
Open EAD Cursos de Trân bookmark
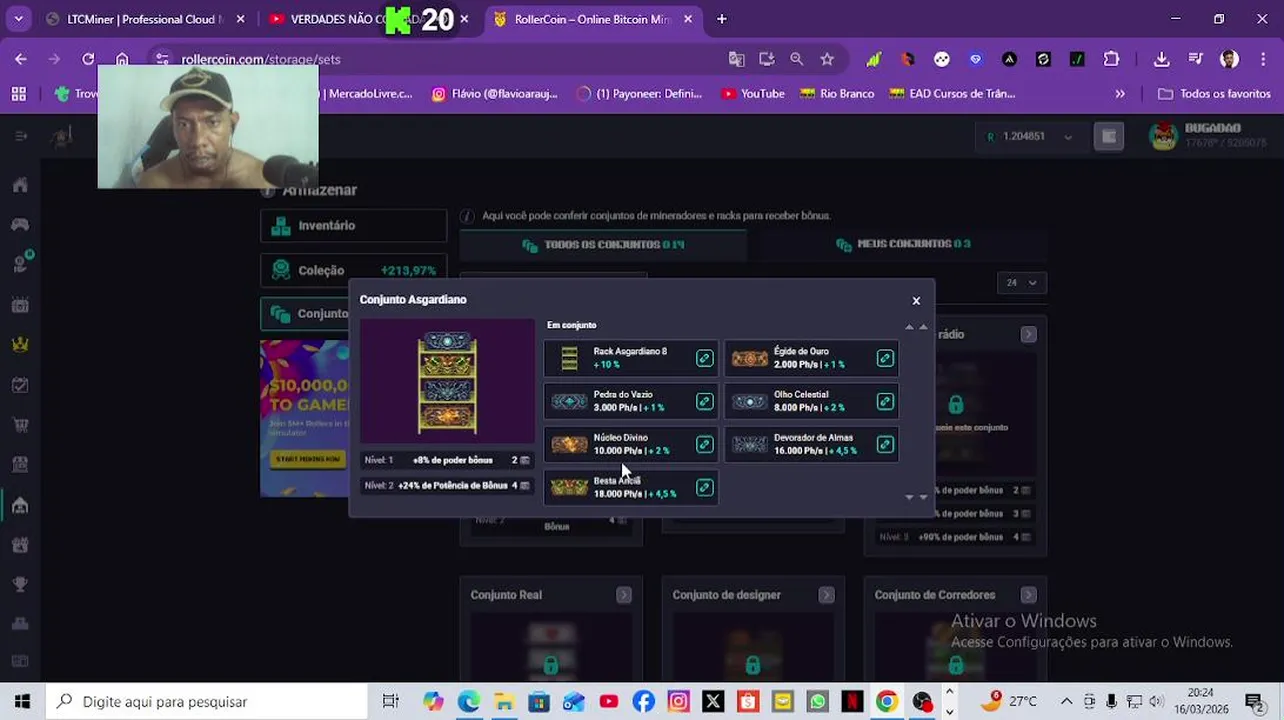pyautogui.click(x=952, y=94)
